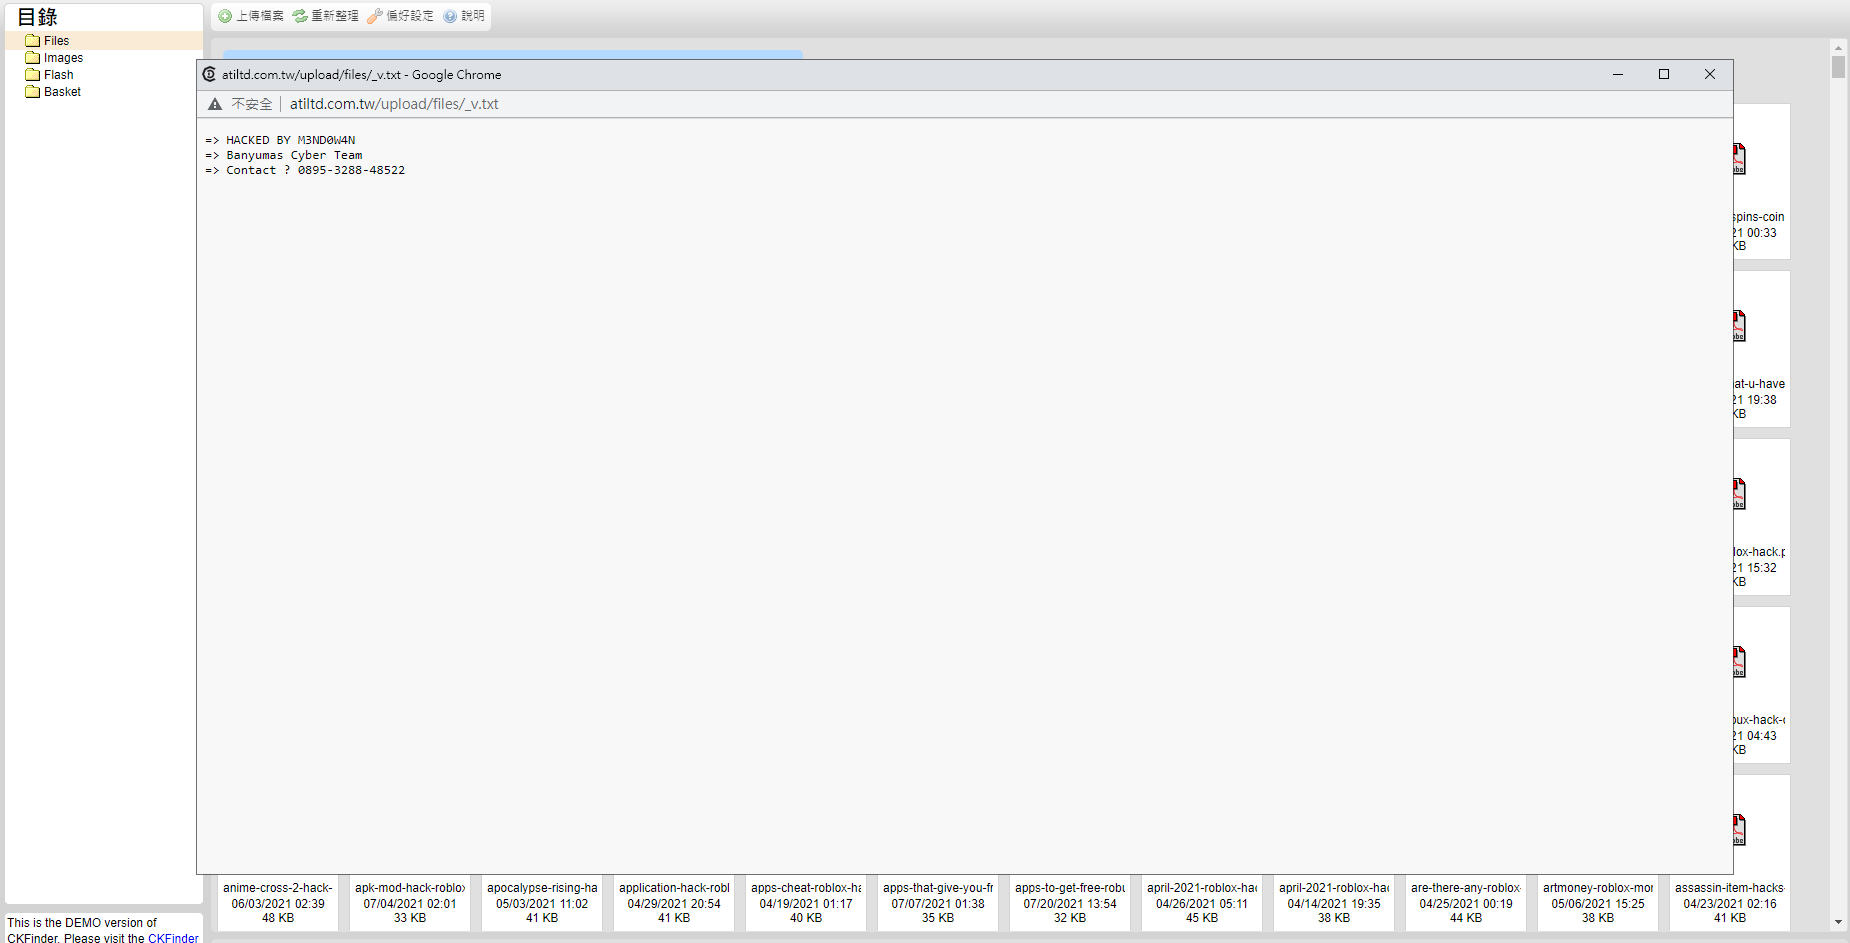This screenshot has height=943, width=1850.
Task: Click the Contact phone number text line
Action: point(305,170)
